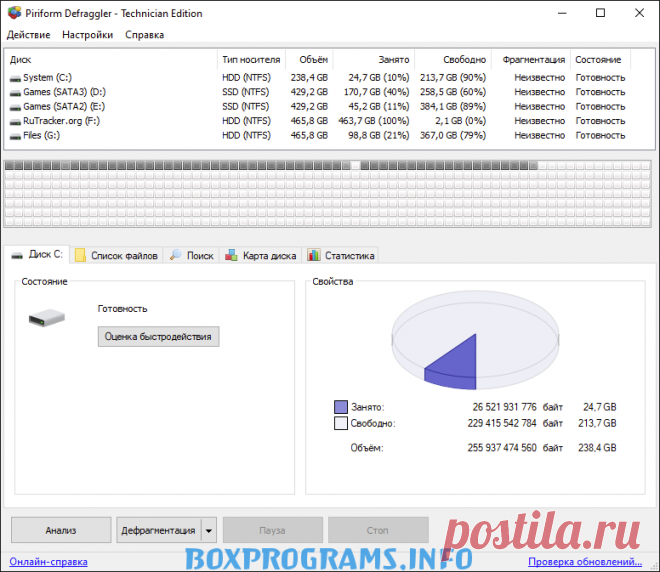Switch to the Поиск tab
The width and height of the screenshot is (660, 572).
point(192,255)
